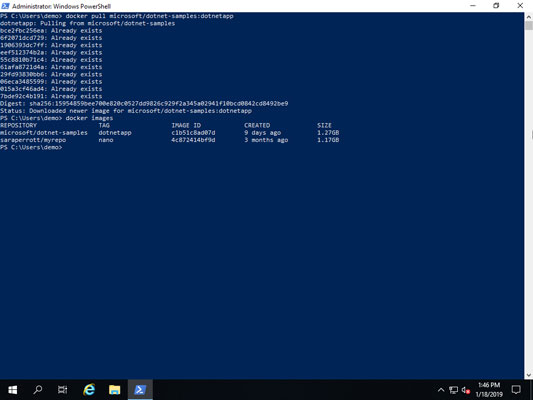Launch Internet Explorer from taskbar

point(89,390)
